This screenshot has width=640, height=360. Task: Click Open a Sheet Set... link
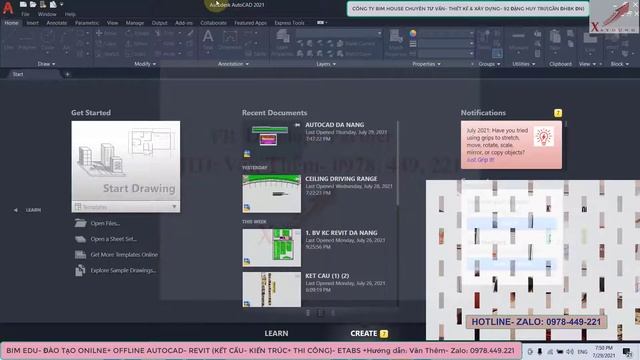click(x=113, y=239)
